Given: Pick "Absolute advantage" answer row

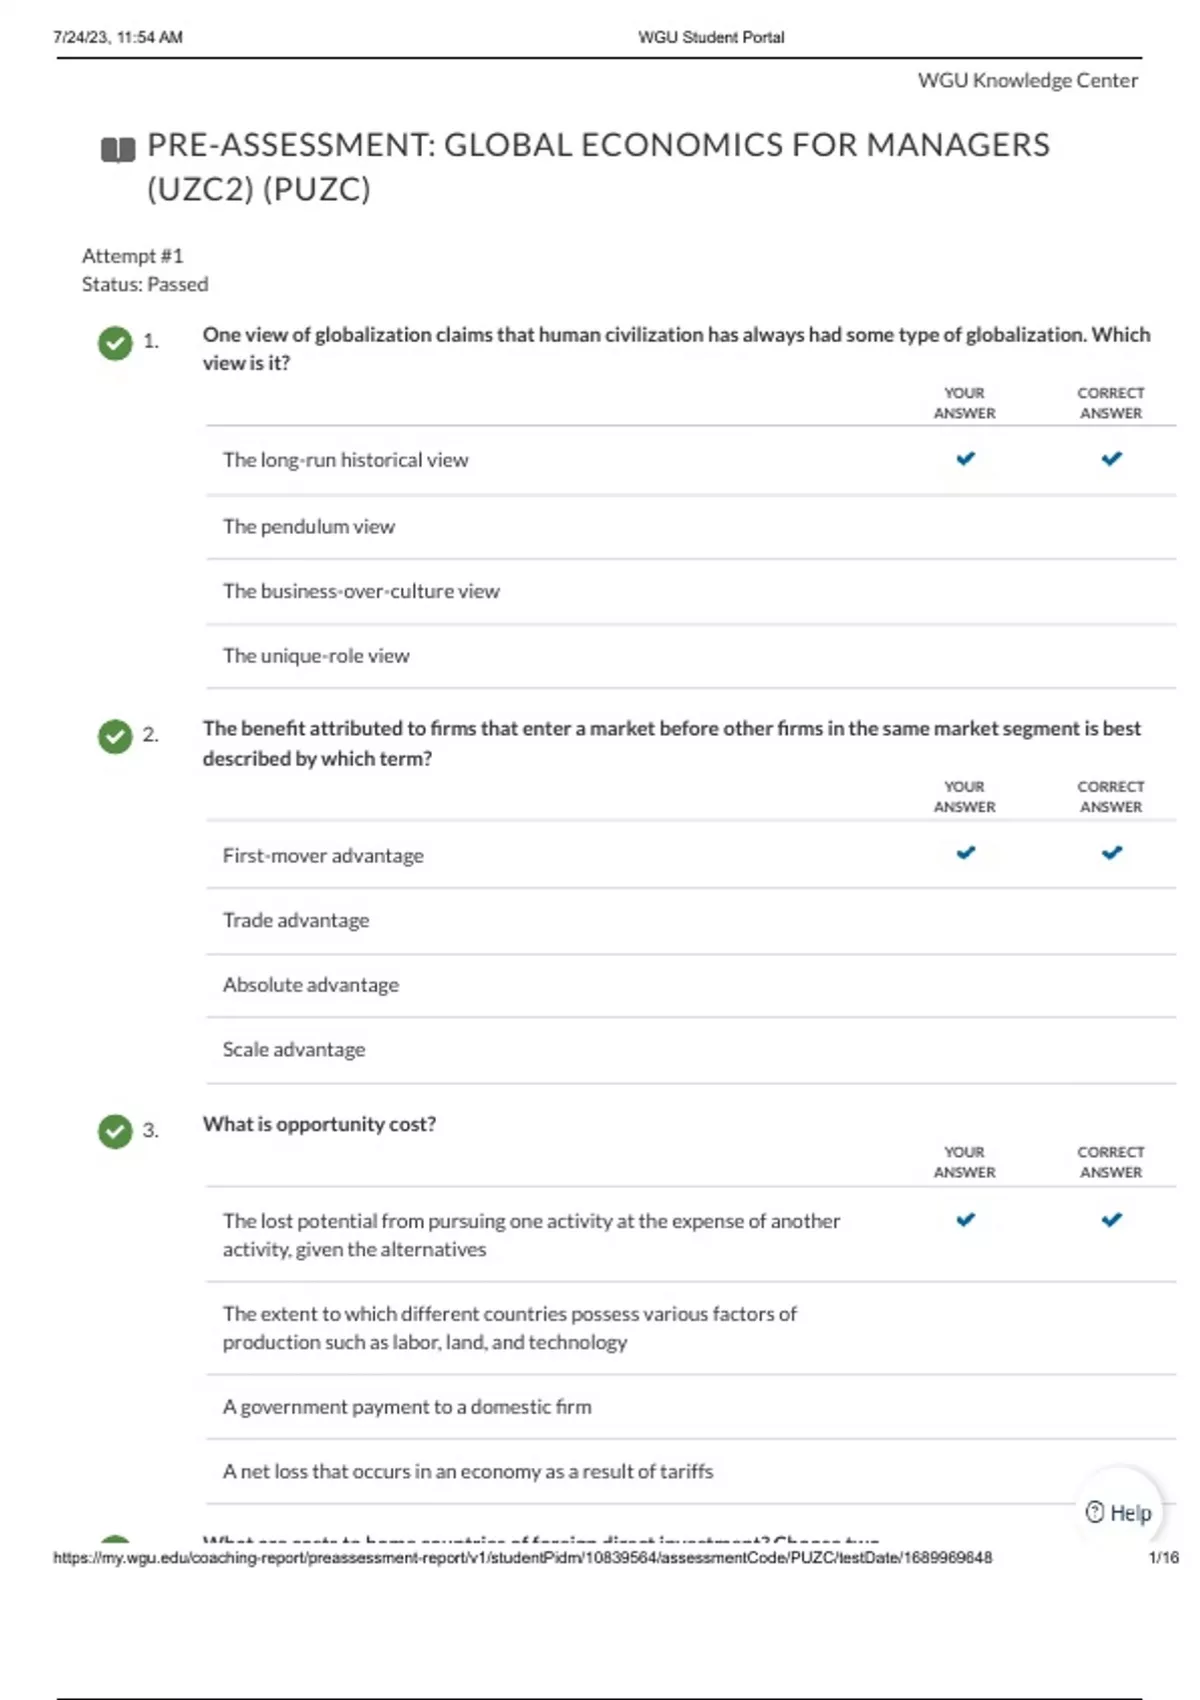Looking at the screenshot, I should click(x=311, y=986).
